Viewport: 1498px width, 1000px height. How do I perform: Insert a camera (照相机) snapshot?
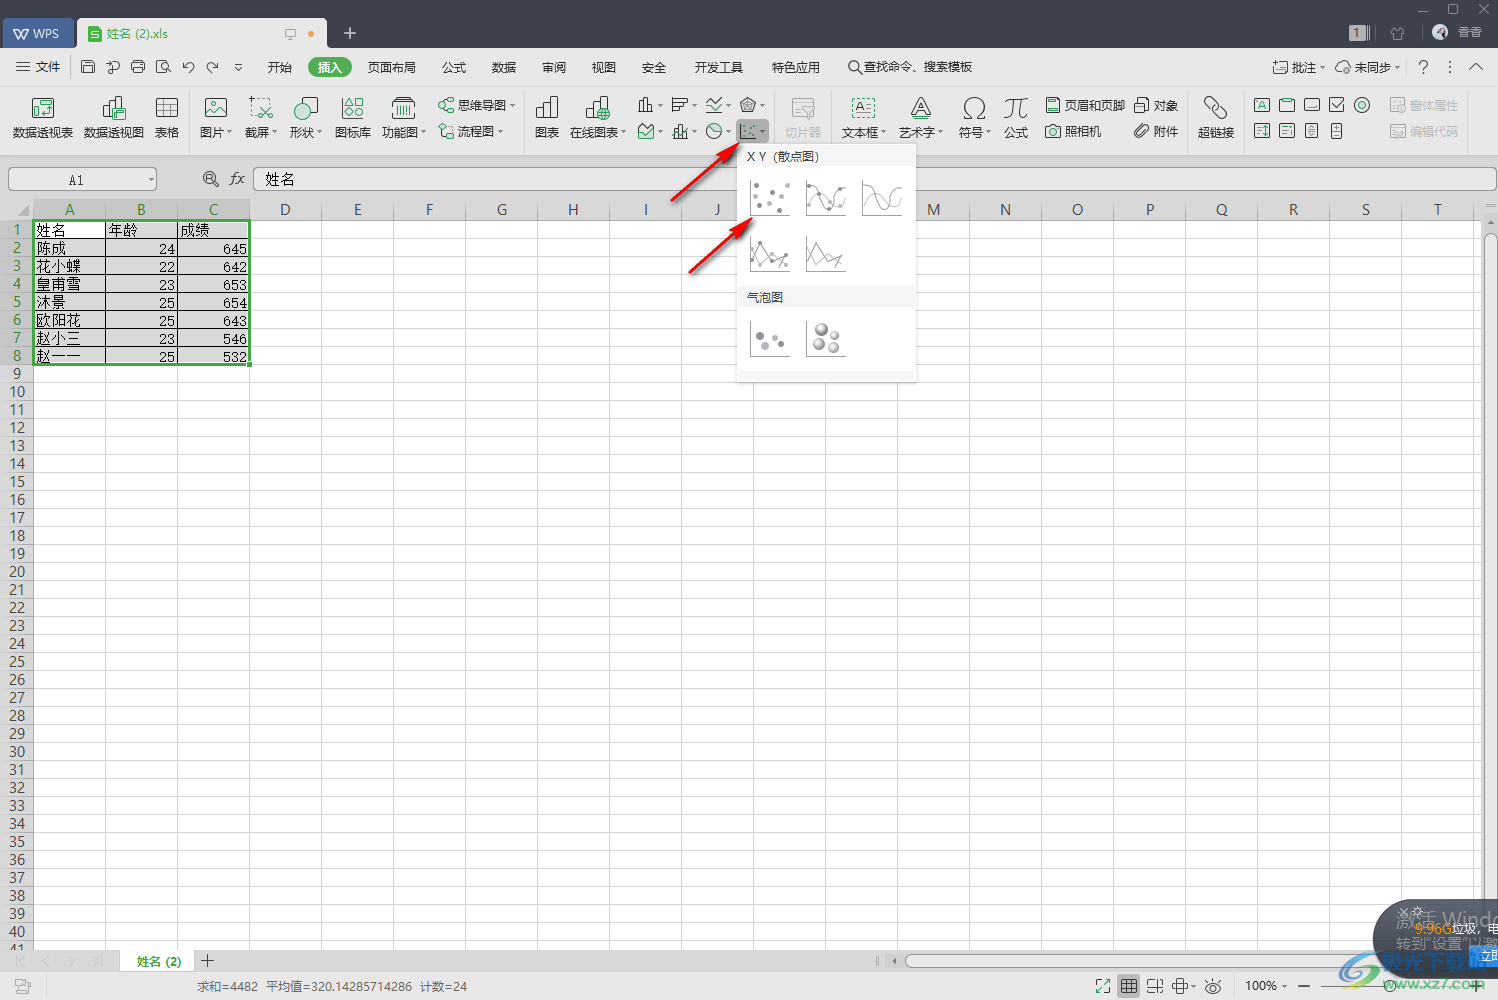(1073, 131)
